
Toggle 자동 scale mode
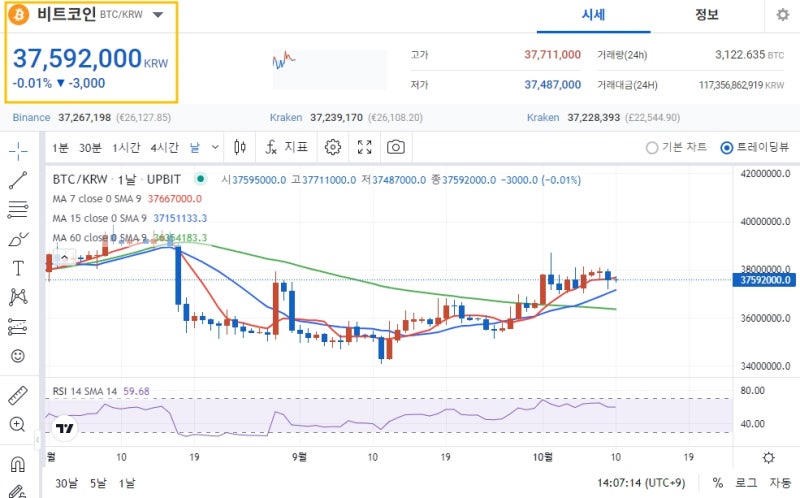coord(780,483)
